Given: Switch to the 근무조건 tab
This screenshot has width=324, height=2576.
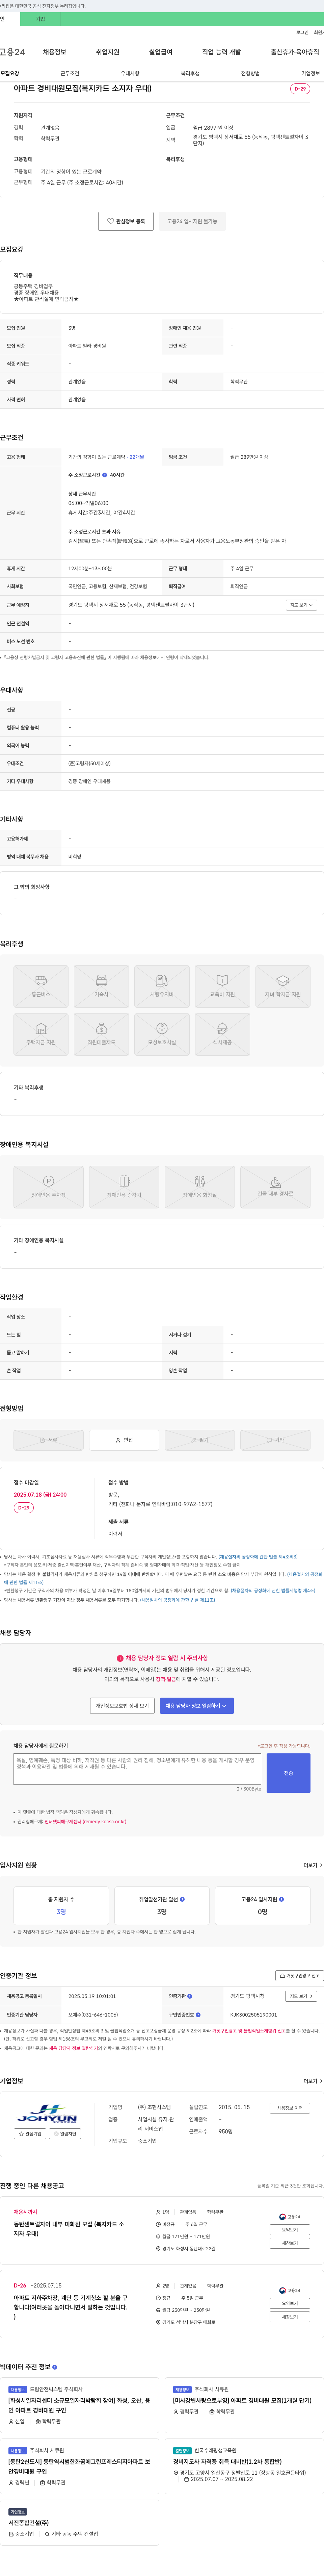Looking at the screenshot, I should [70, 73].
